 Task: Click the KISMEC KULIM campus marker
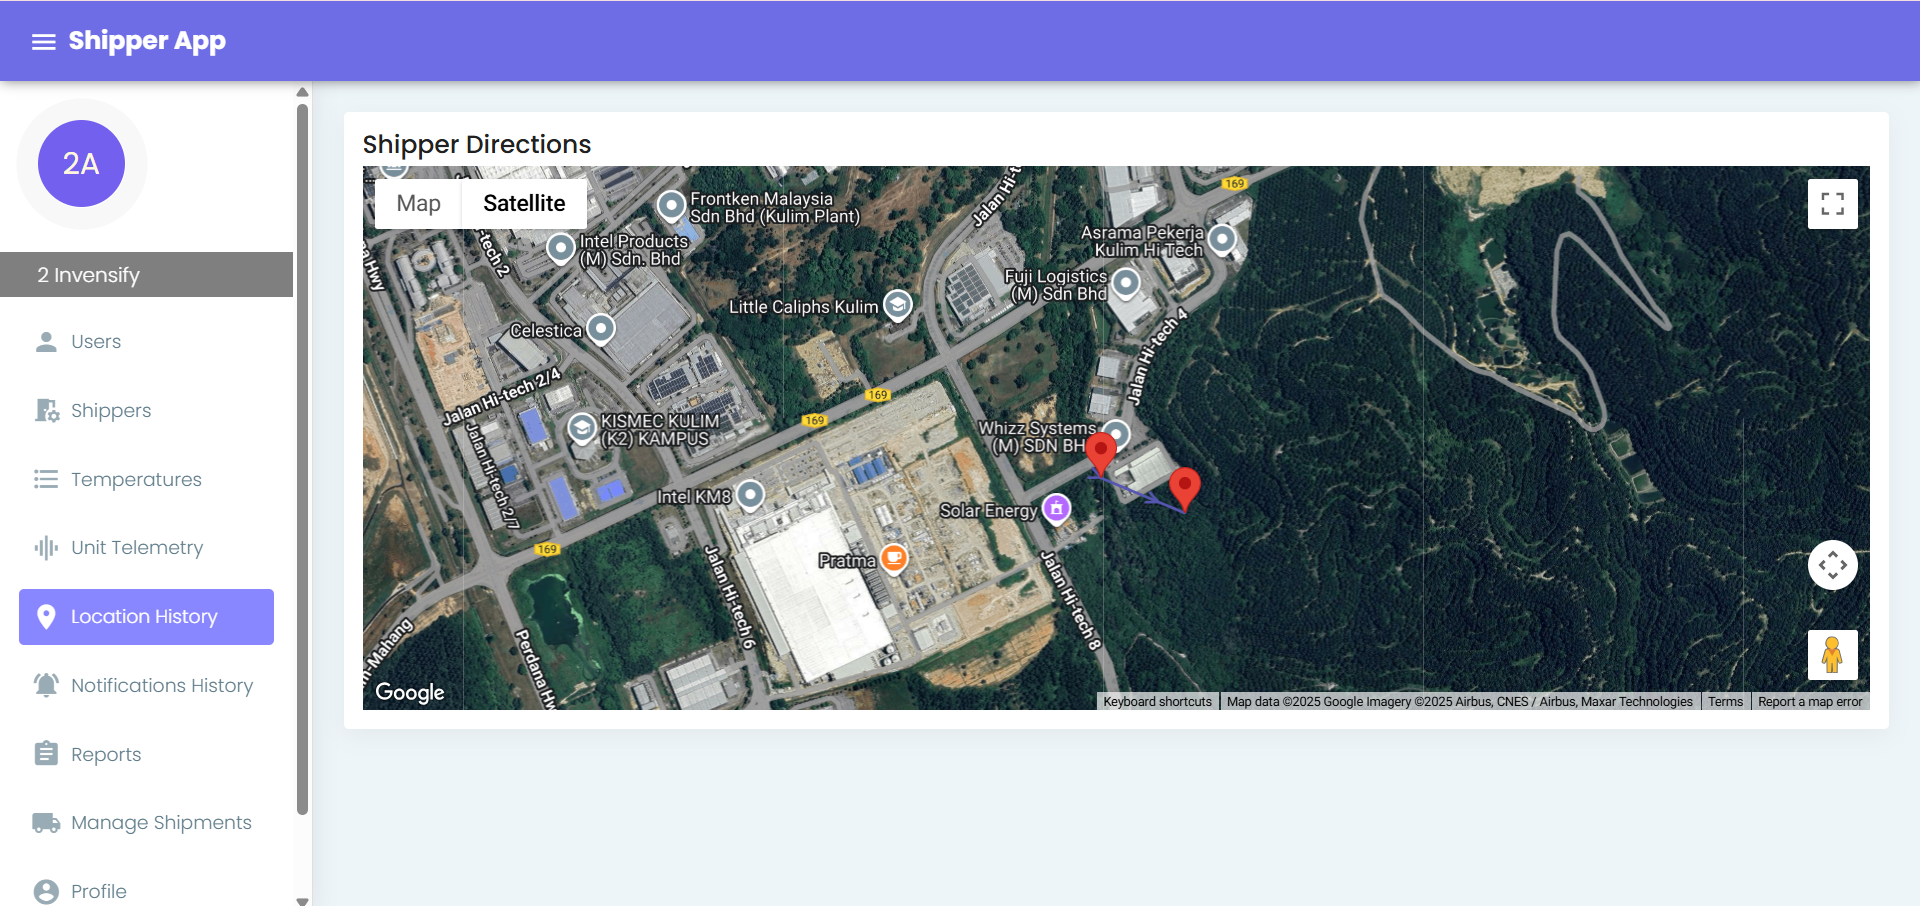tap(582, 429)
